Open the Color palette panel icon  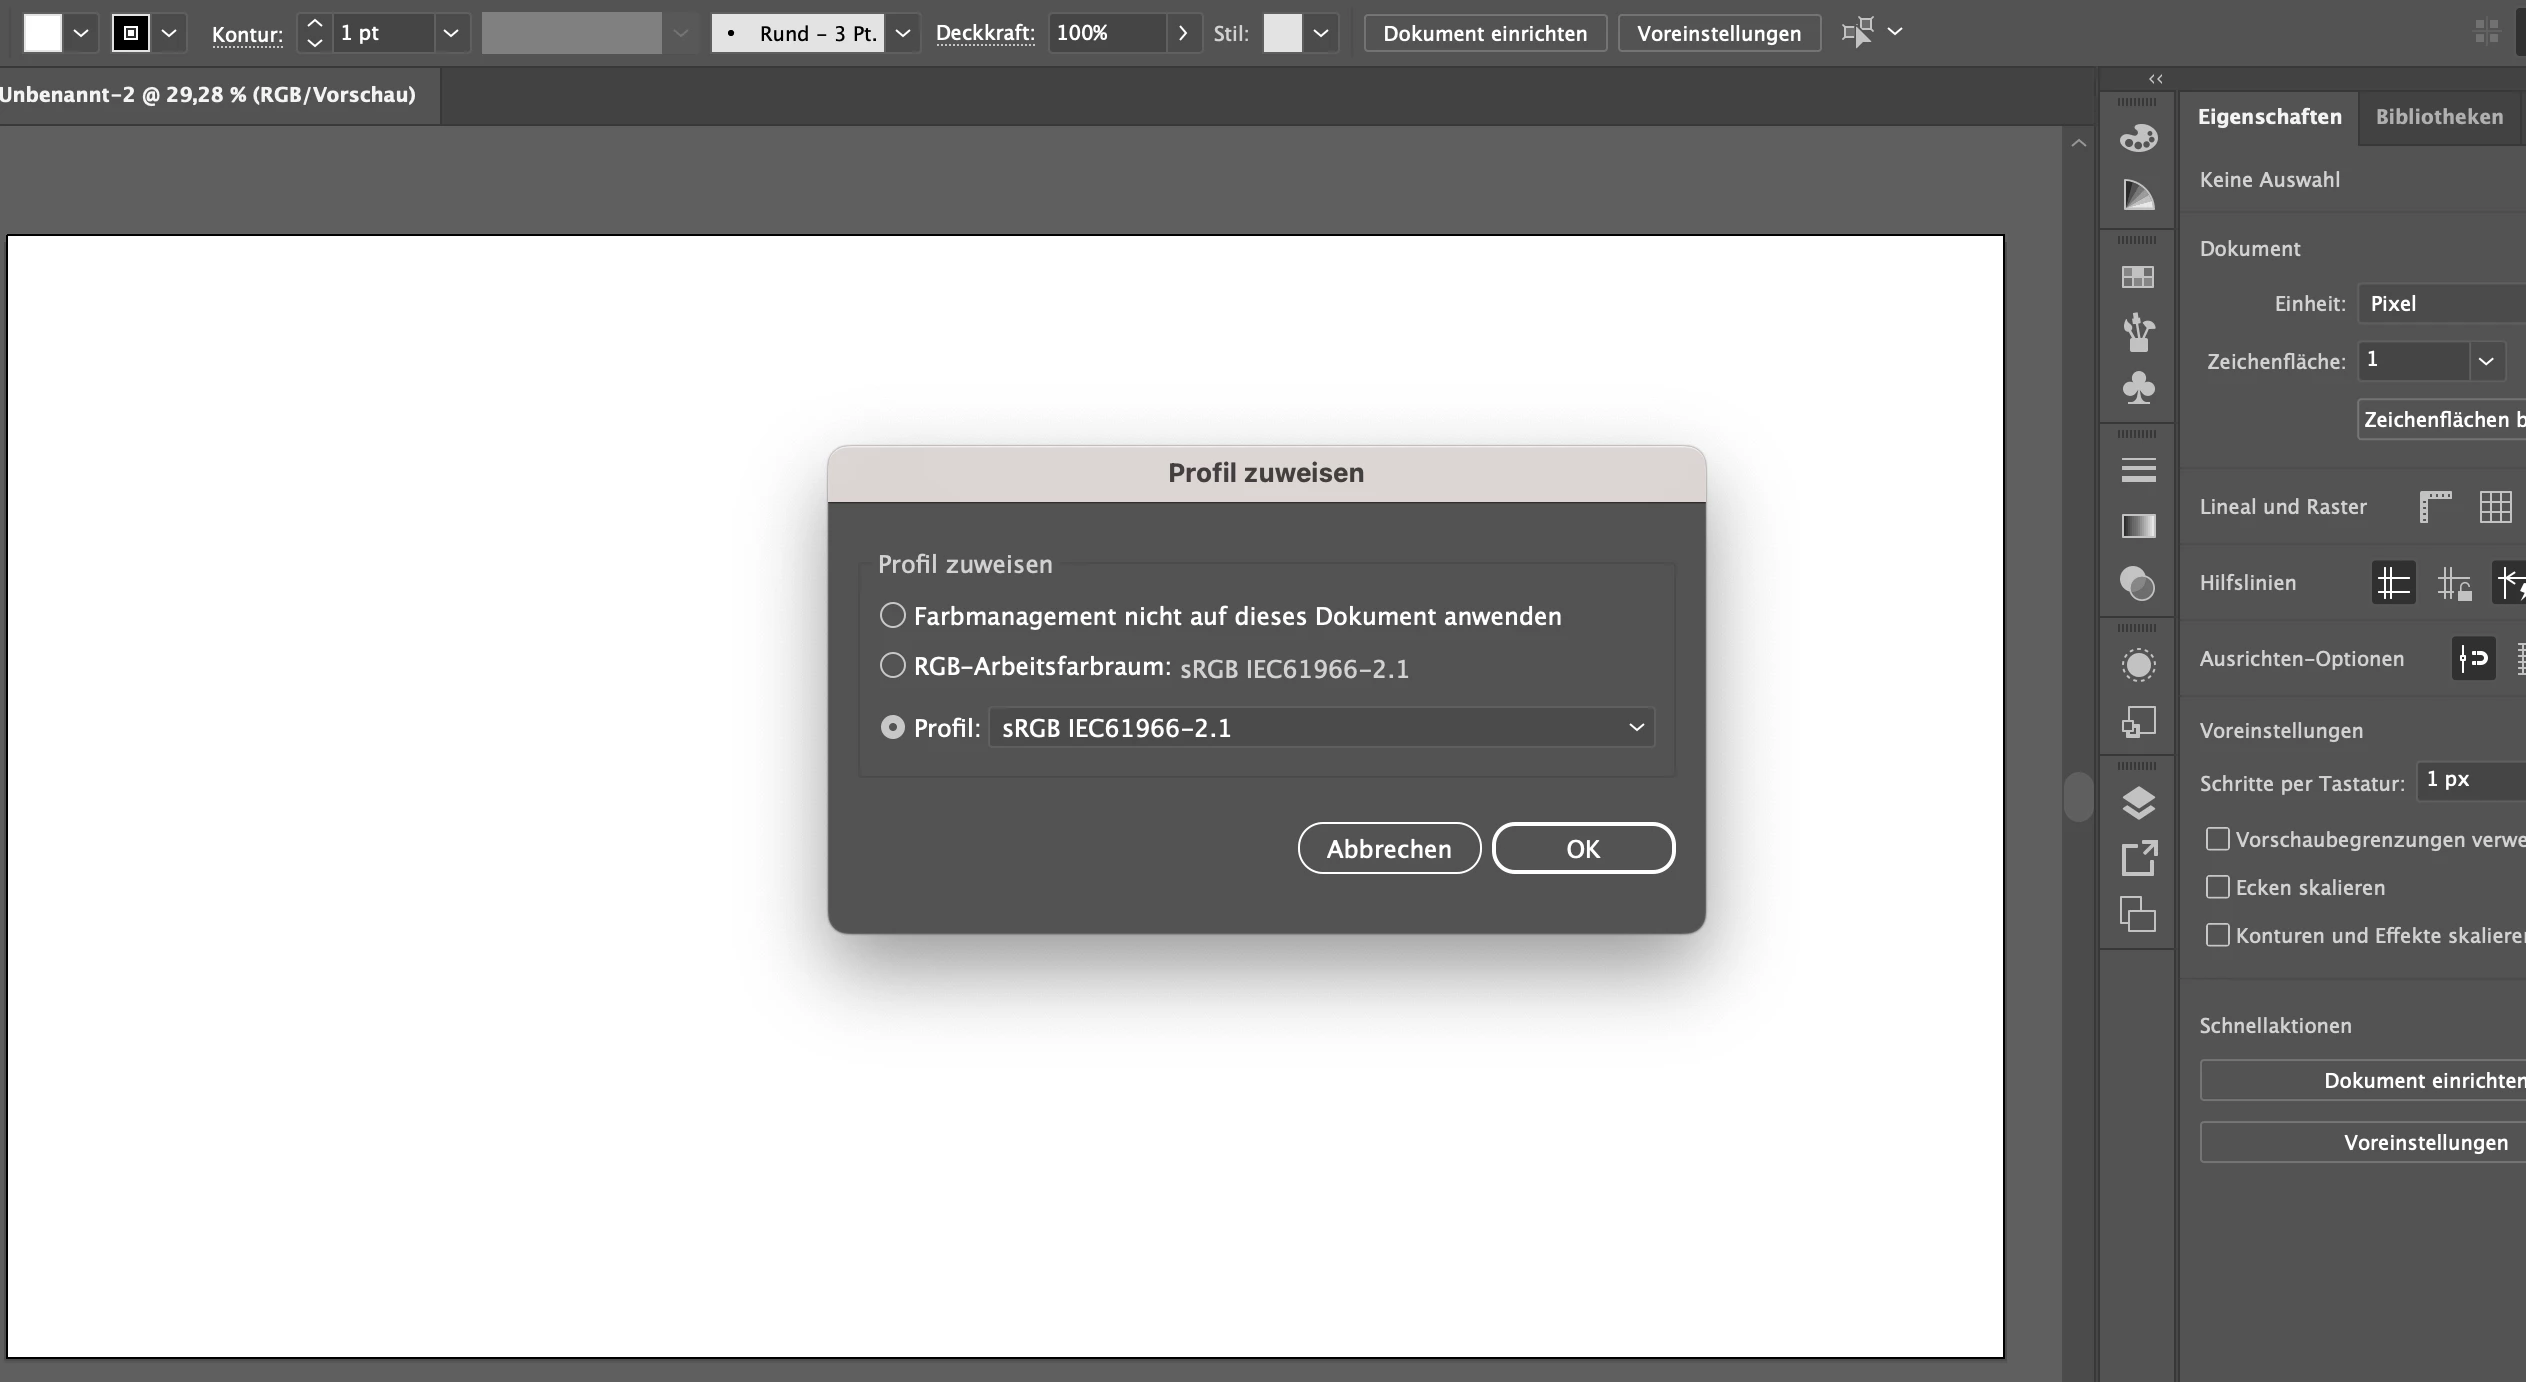tap(2138, 138)
